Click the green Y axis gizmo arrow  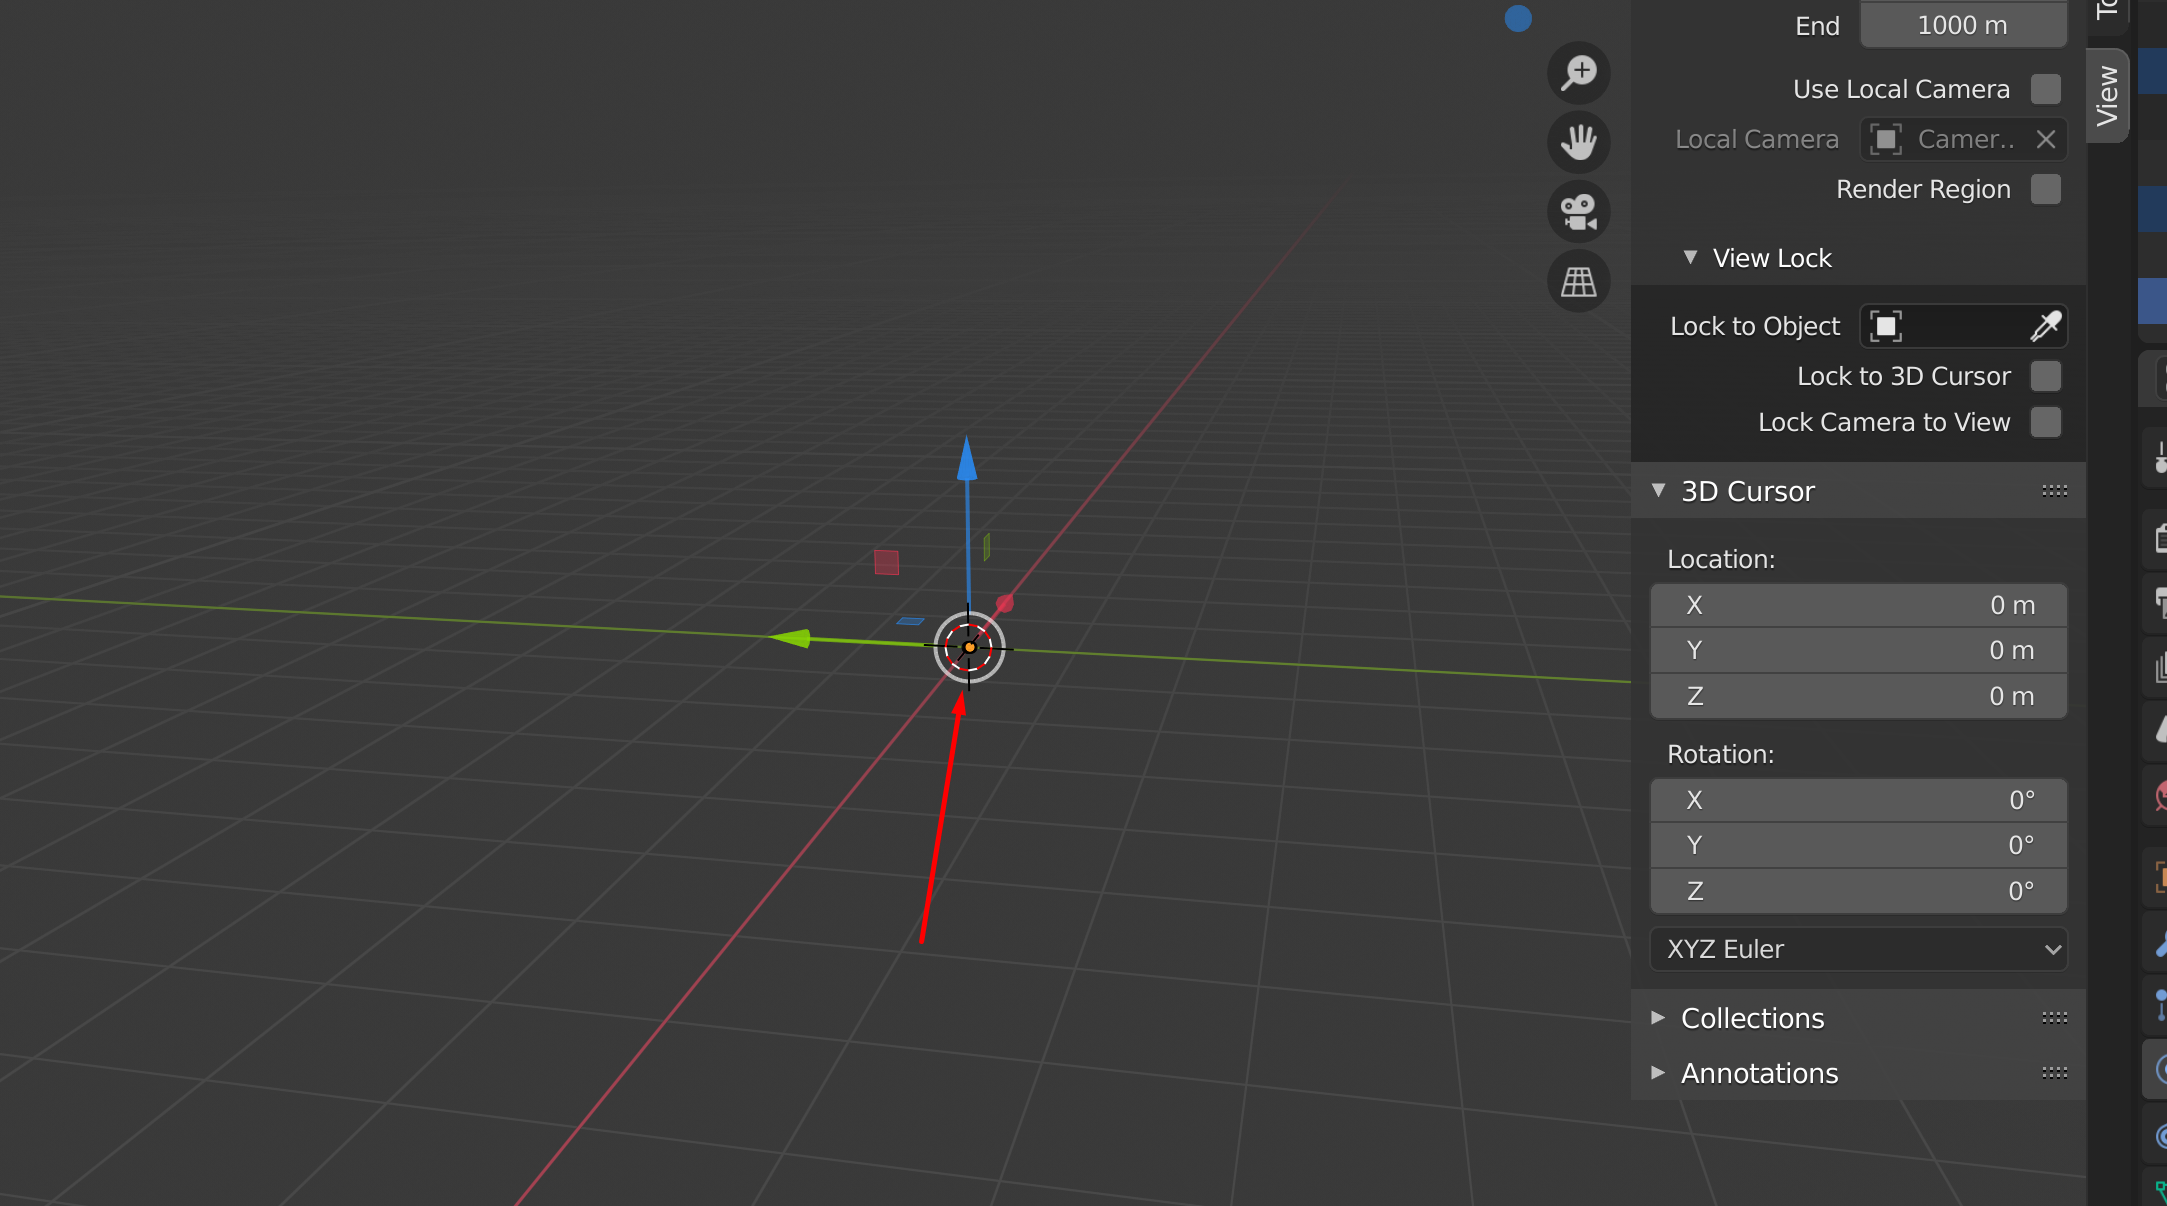(792, 637)
